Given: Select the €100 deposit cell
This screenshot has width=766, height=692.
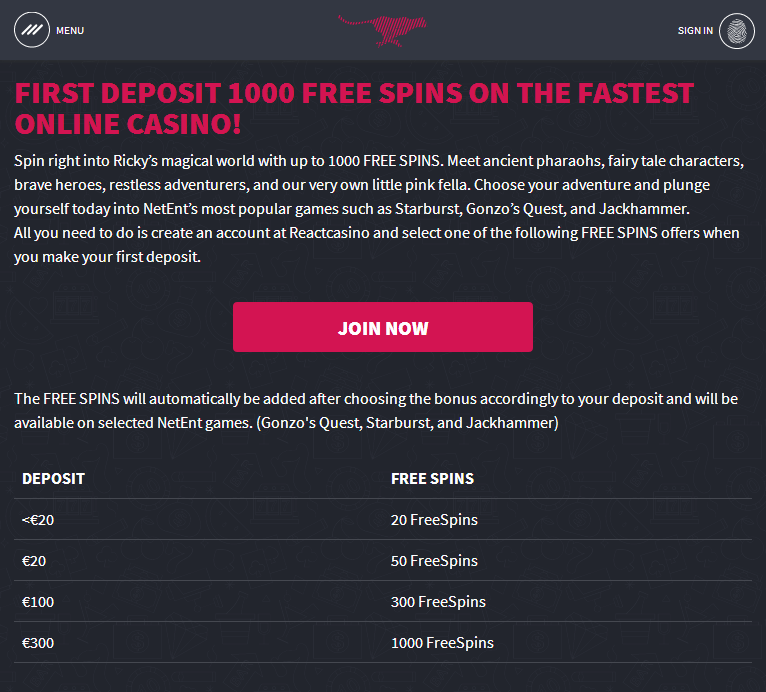Looking at the screenshot, I should [38, 602].
